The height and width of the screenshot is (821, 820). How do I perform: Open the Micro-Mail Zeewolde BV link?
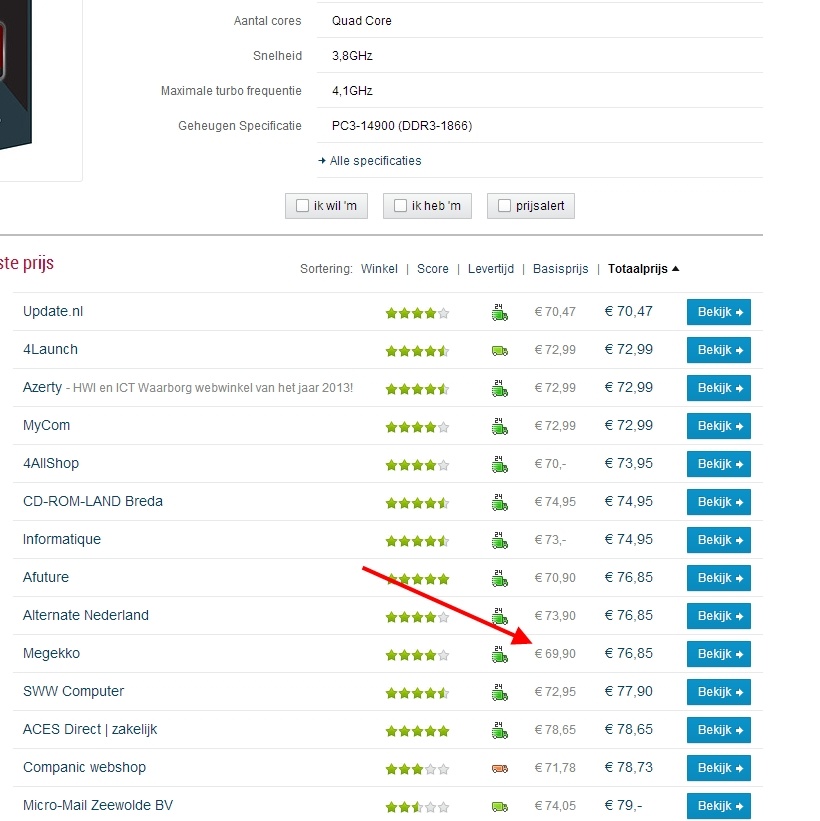(98, 805)
